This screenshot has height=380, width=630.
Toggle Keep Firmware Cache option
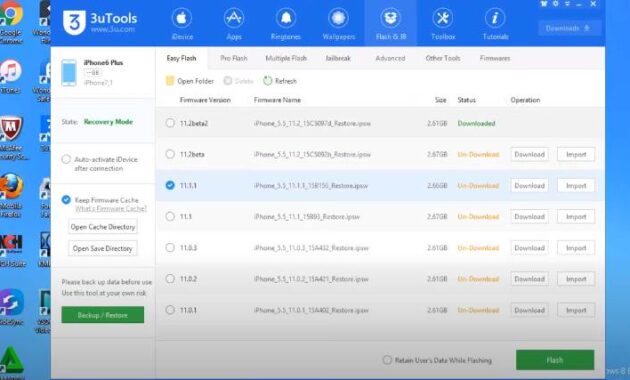pyautogui.click(x=66, y=200)
